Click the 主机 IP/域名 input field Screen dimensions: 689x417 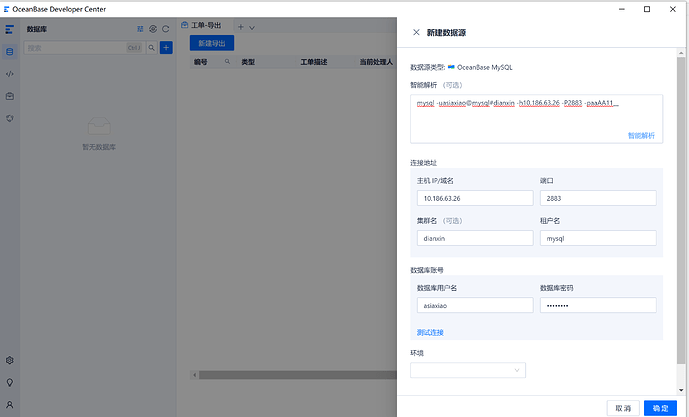click(x=474, y=198)
